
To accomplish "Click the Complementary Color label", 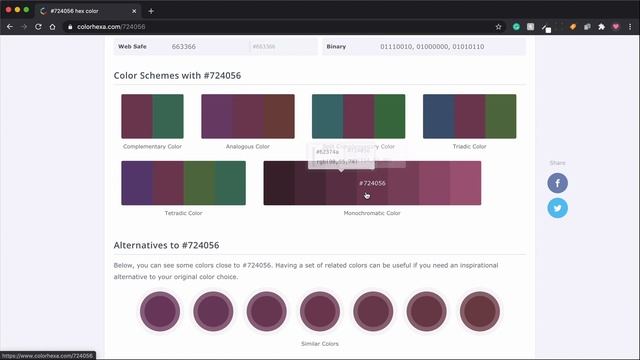I will [x=152, y=146].
